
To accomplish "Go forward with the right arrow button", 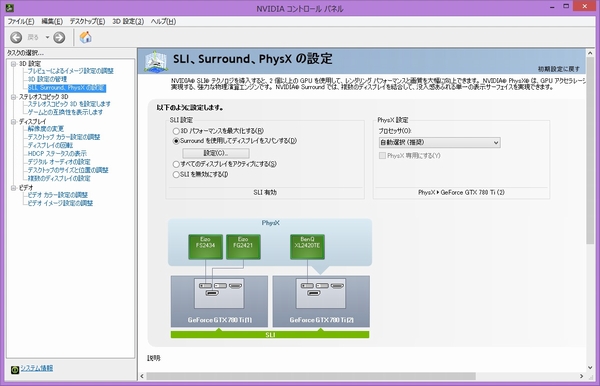I will coord(59,37).
